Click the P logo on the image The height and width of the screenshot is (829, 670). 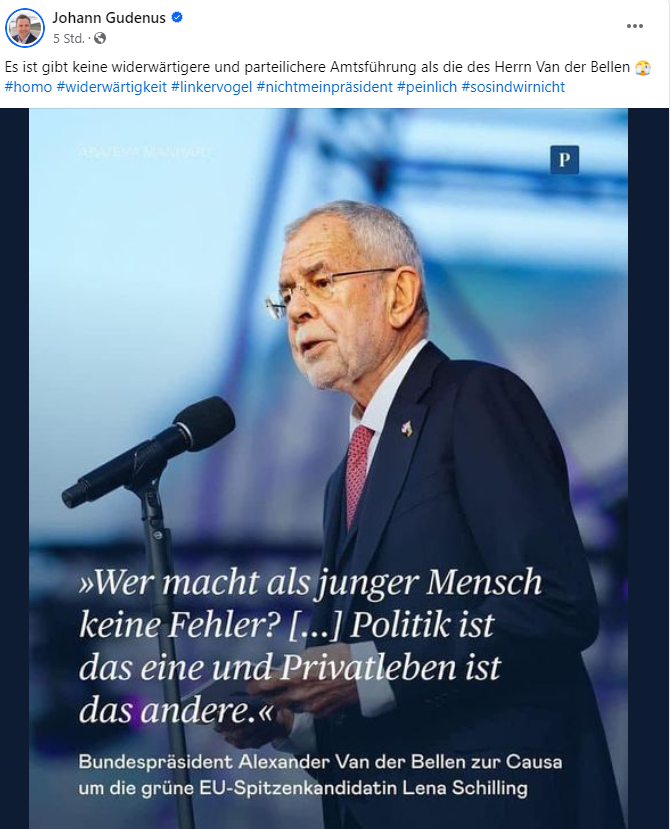click(x=564, y=159)
